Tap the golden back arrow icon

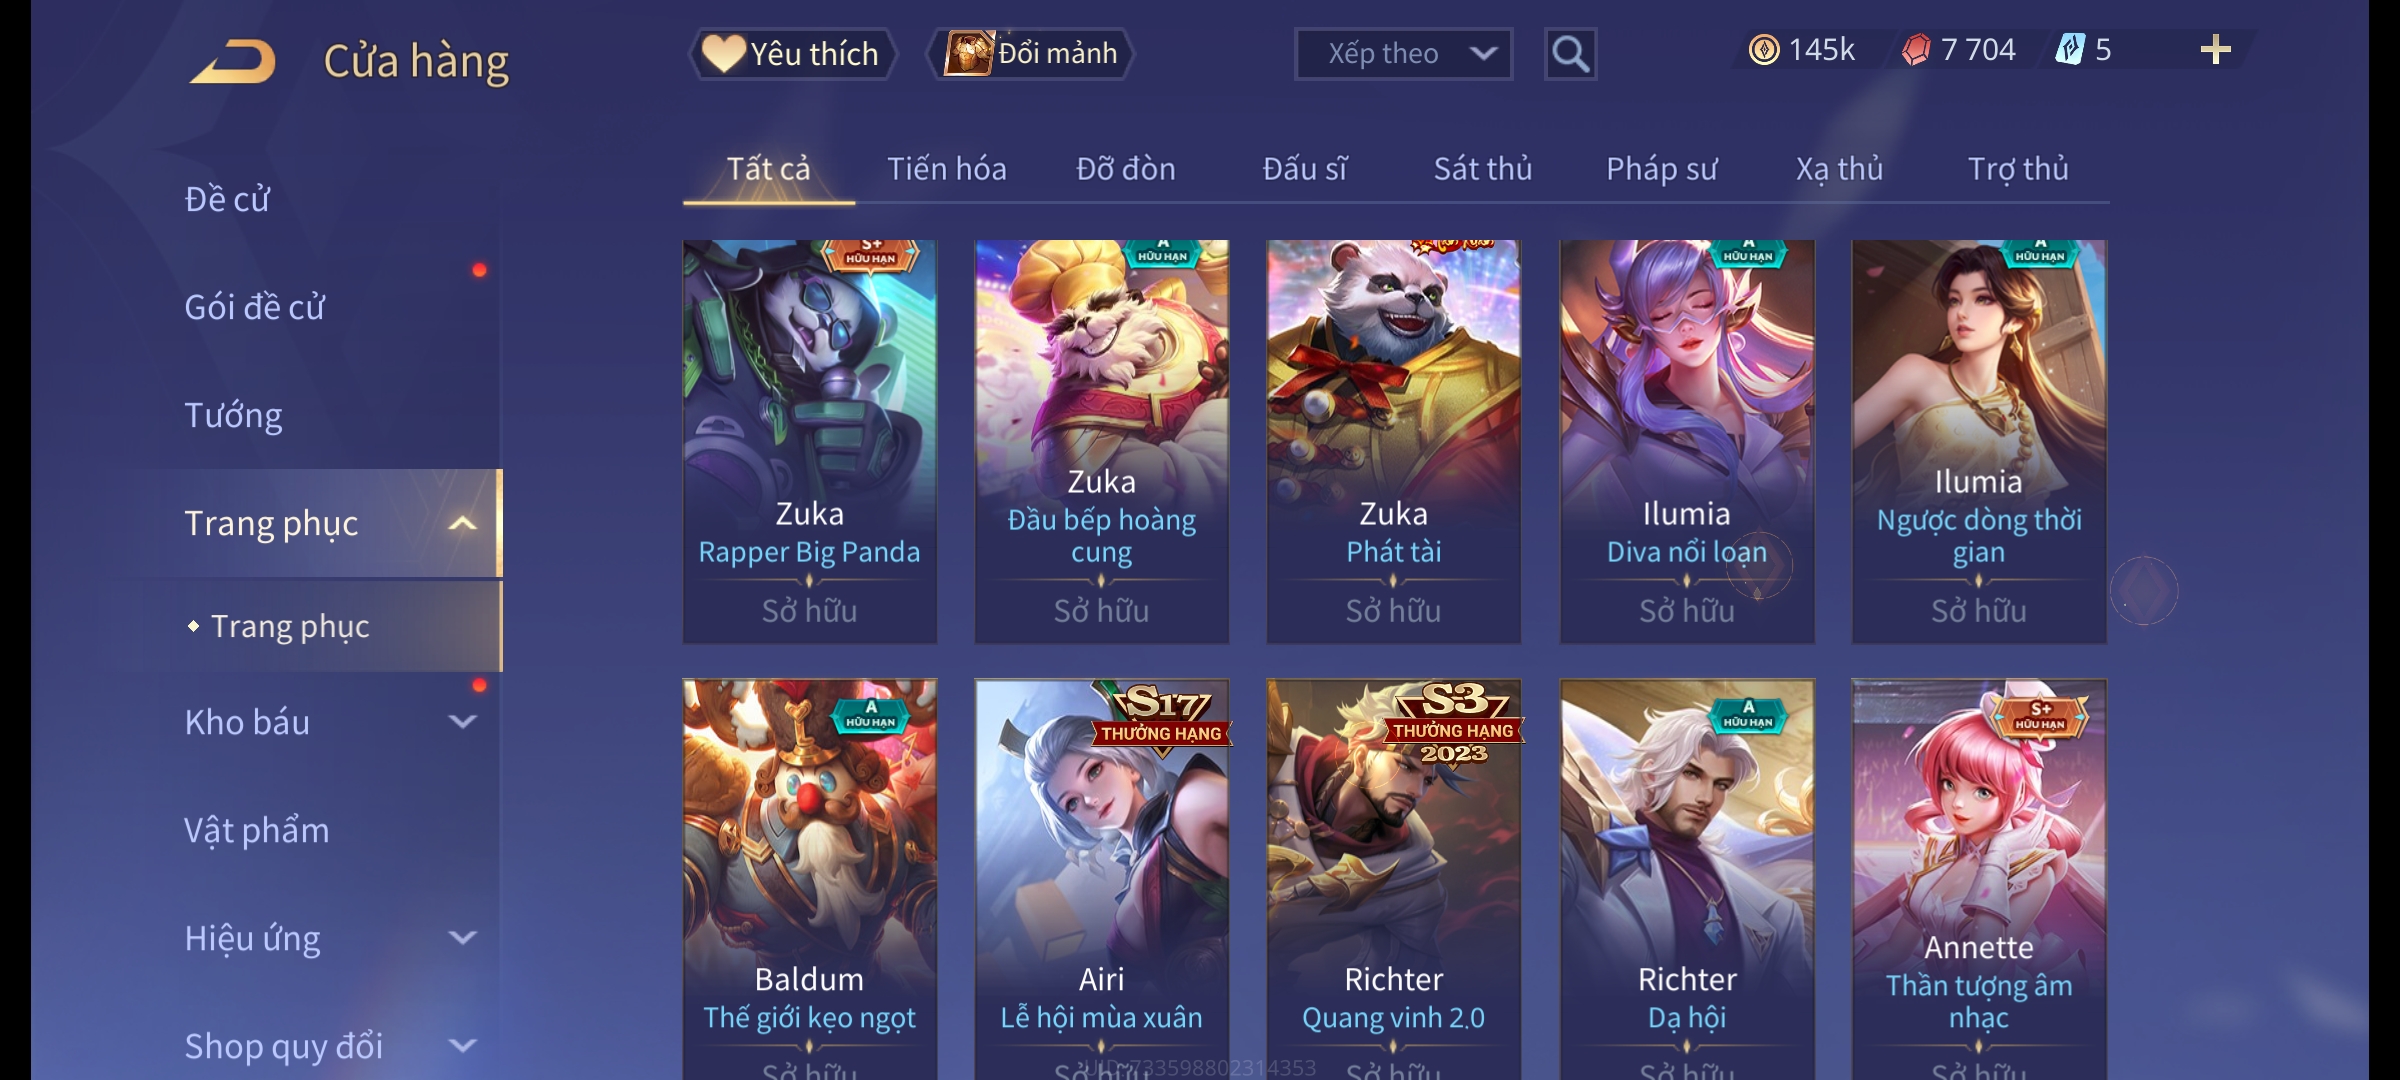click(233, 61)
